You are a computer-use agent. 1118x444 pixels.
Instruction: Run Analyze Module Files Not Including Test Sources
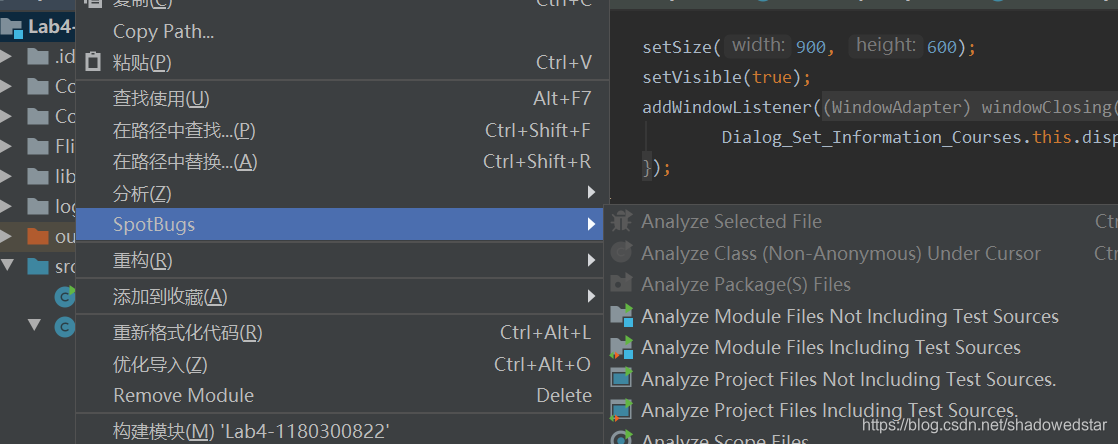tap(850, 316)
